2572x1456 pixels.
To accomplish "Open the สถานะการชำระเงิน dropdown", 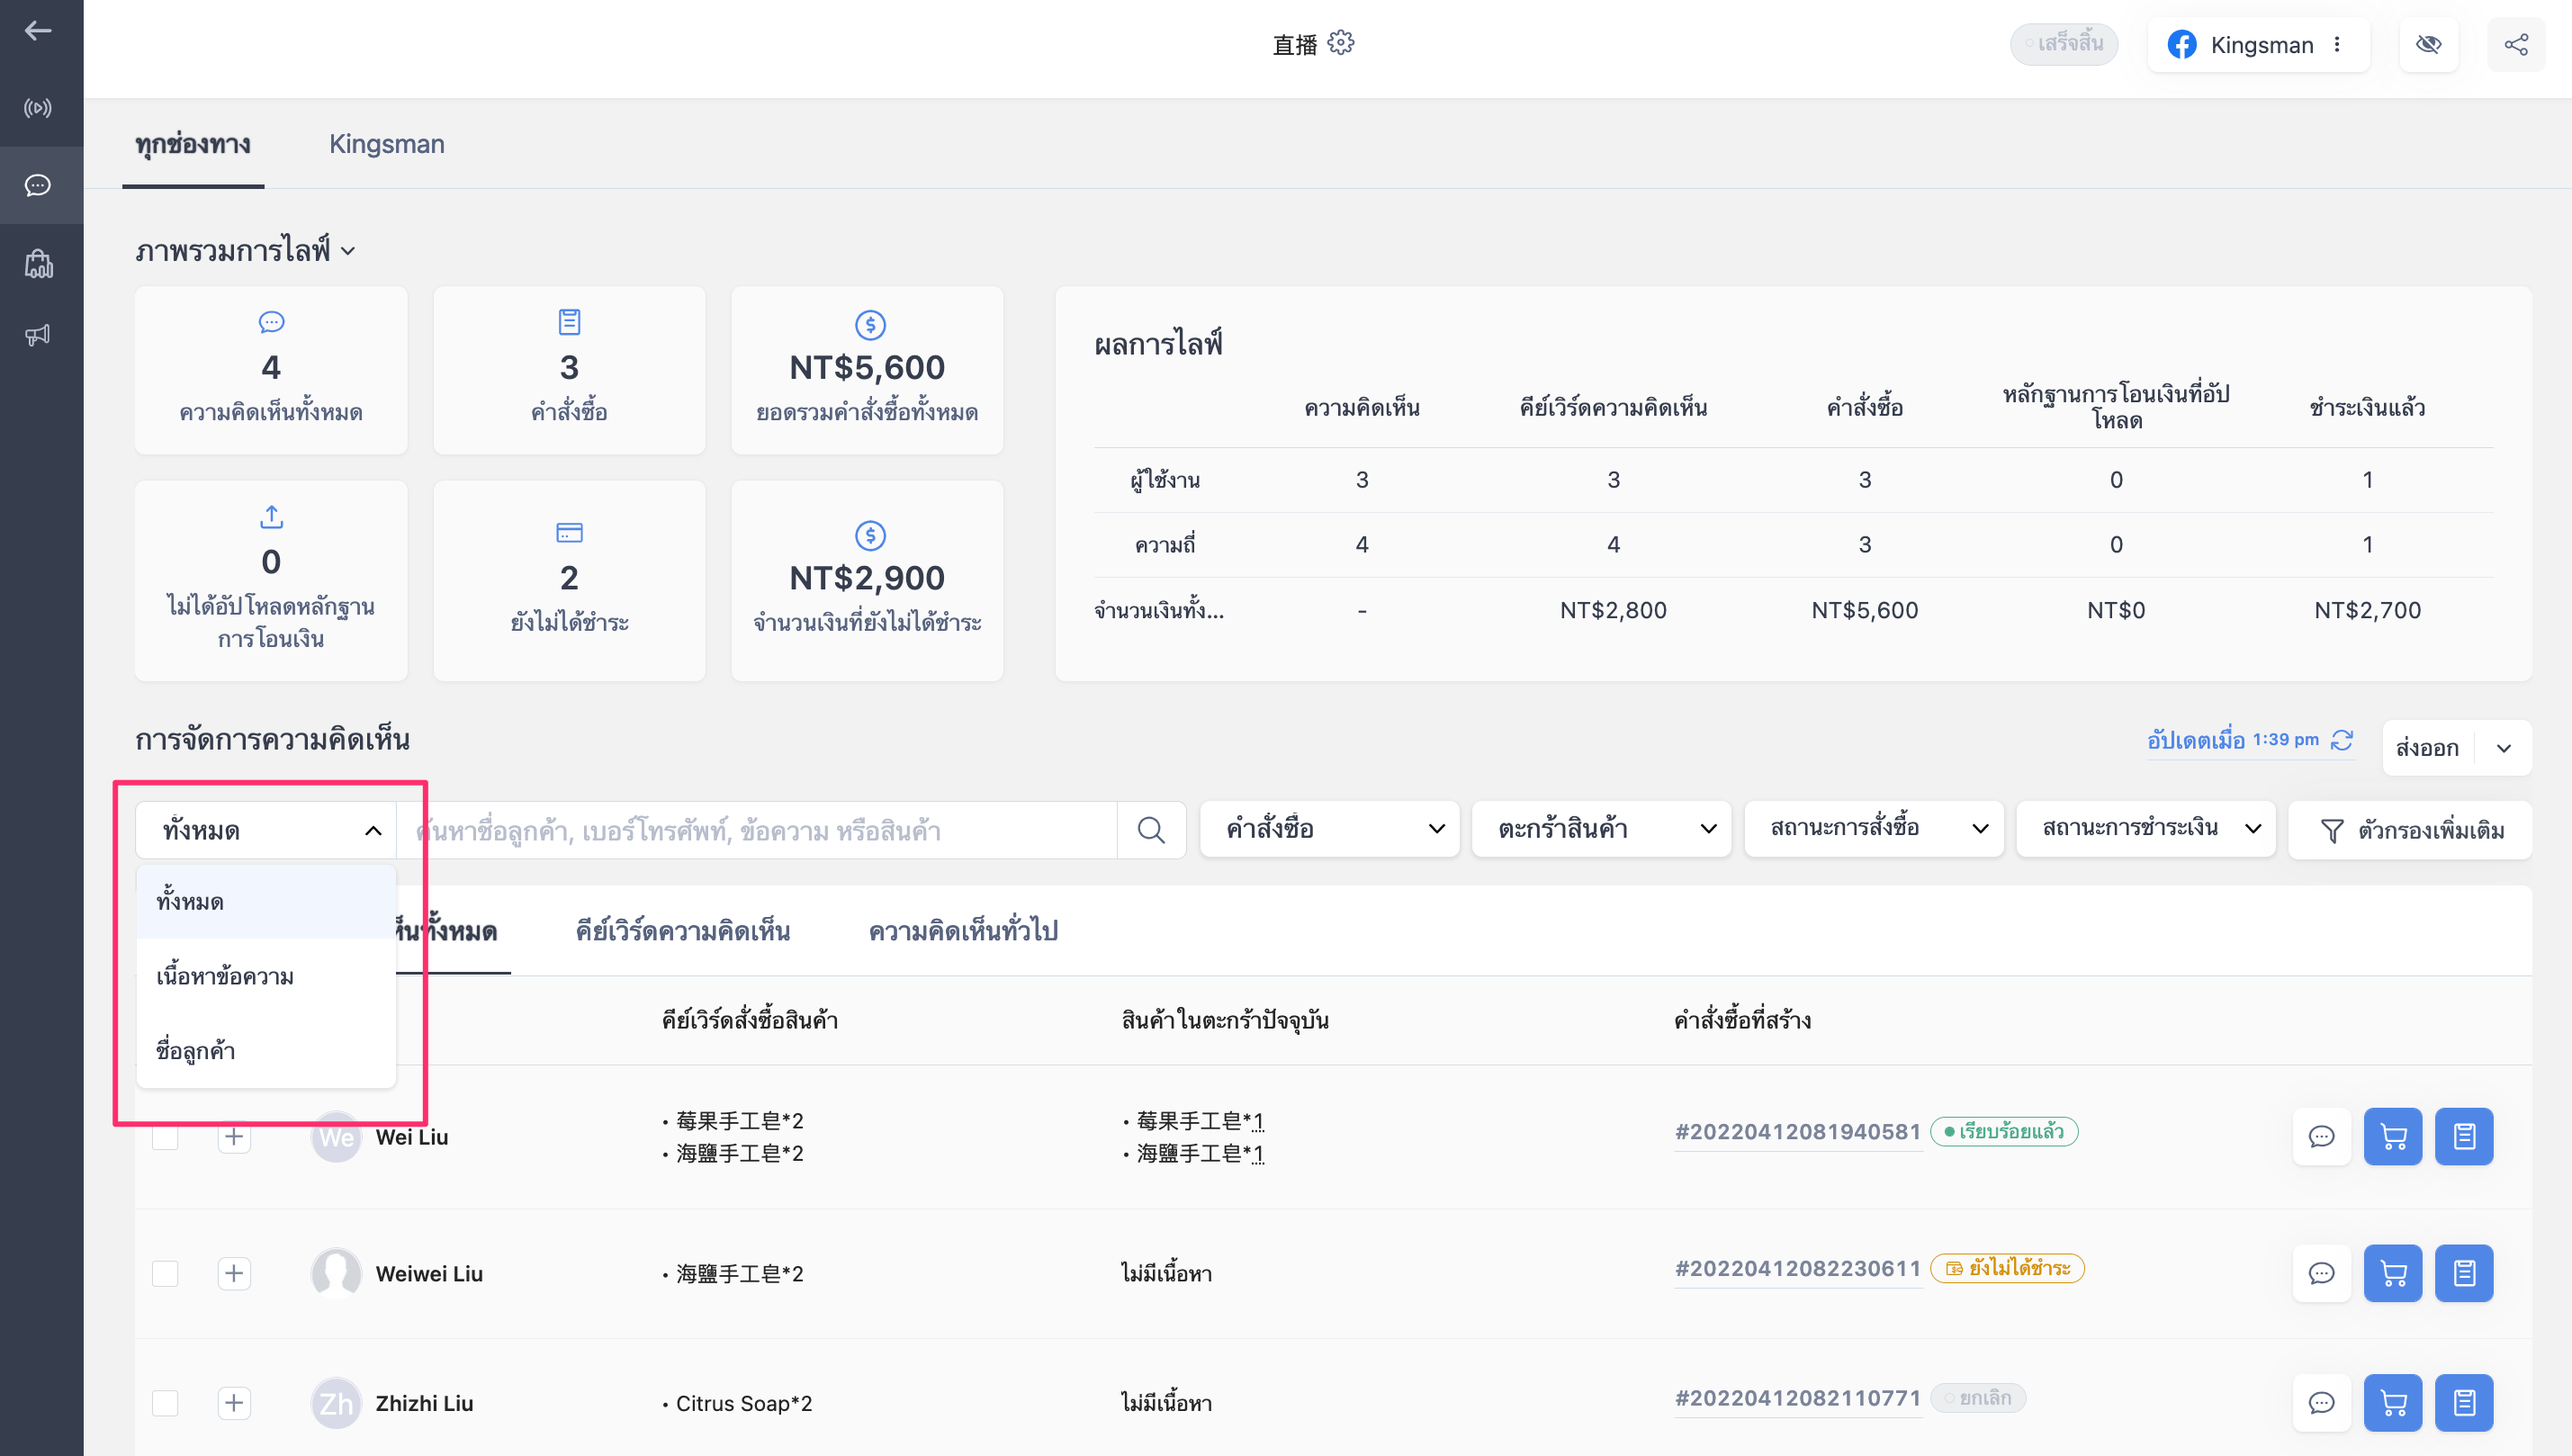I will pyautogui.click(x=2146, y=829).
